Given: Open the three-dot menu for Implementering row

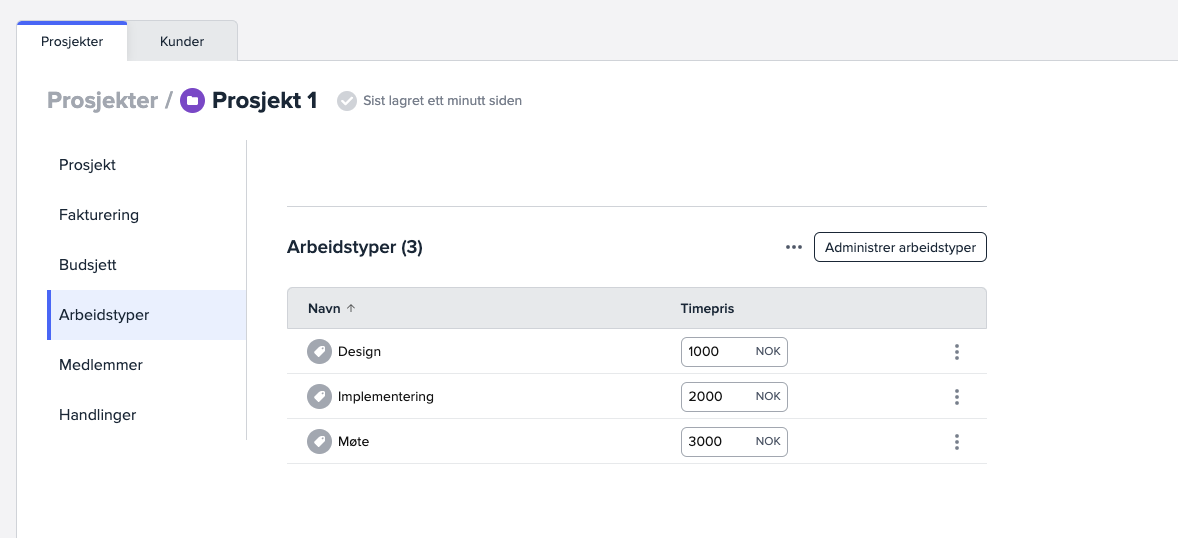Looking at the screenshot, I should (x=957, y=397).
